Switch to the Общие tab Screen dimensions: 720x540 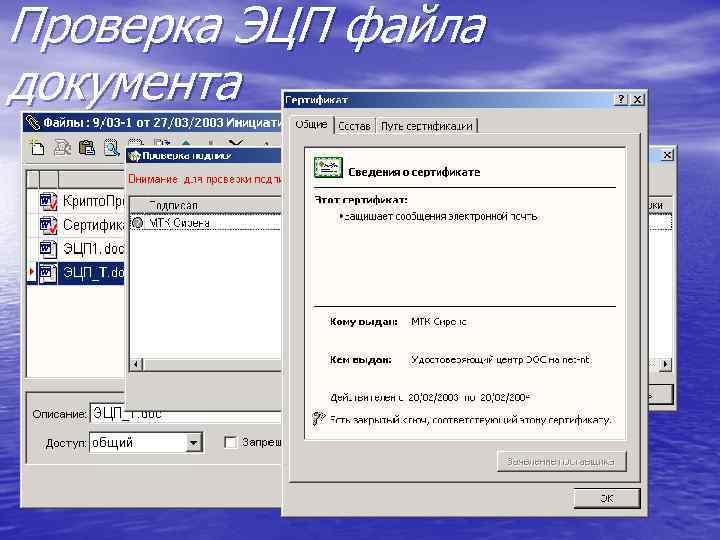[x=311, y=124]
